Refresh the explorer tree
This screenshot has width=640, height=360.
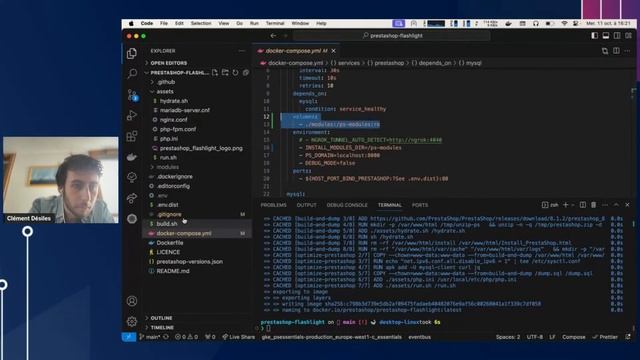click(x=236, y=73)
